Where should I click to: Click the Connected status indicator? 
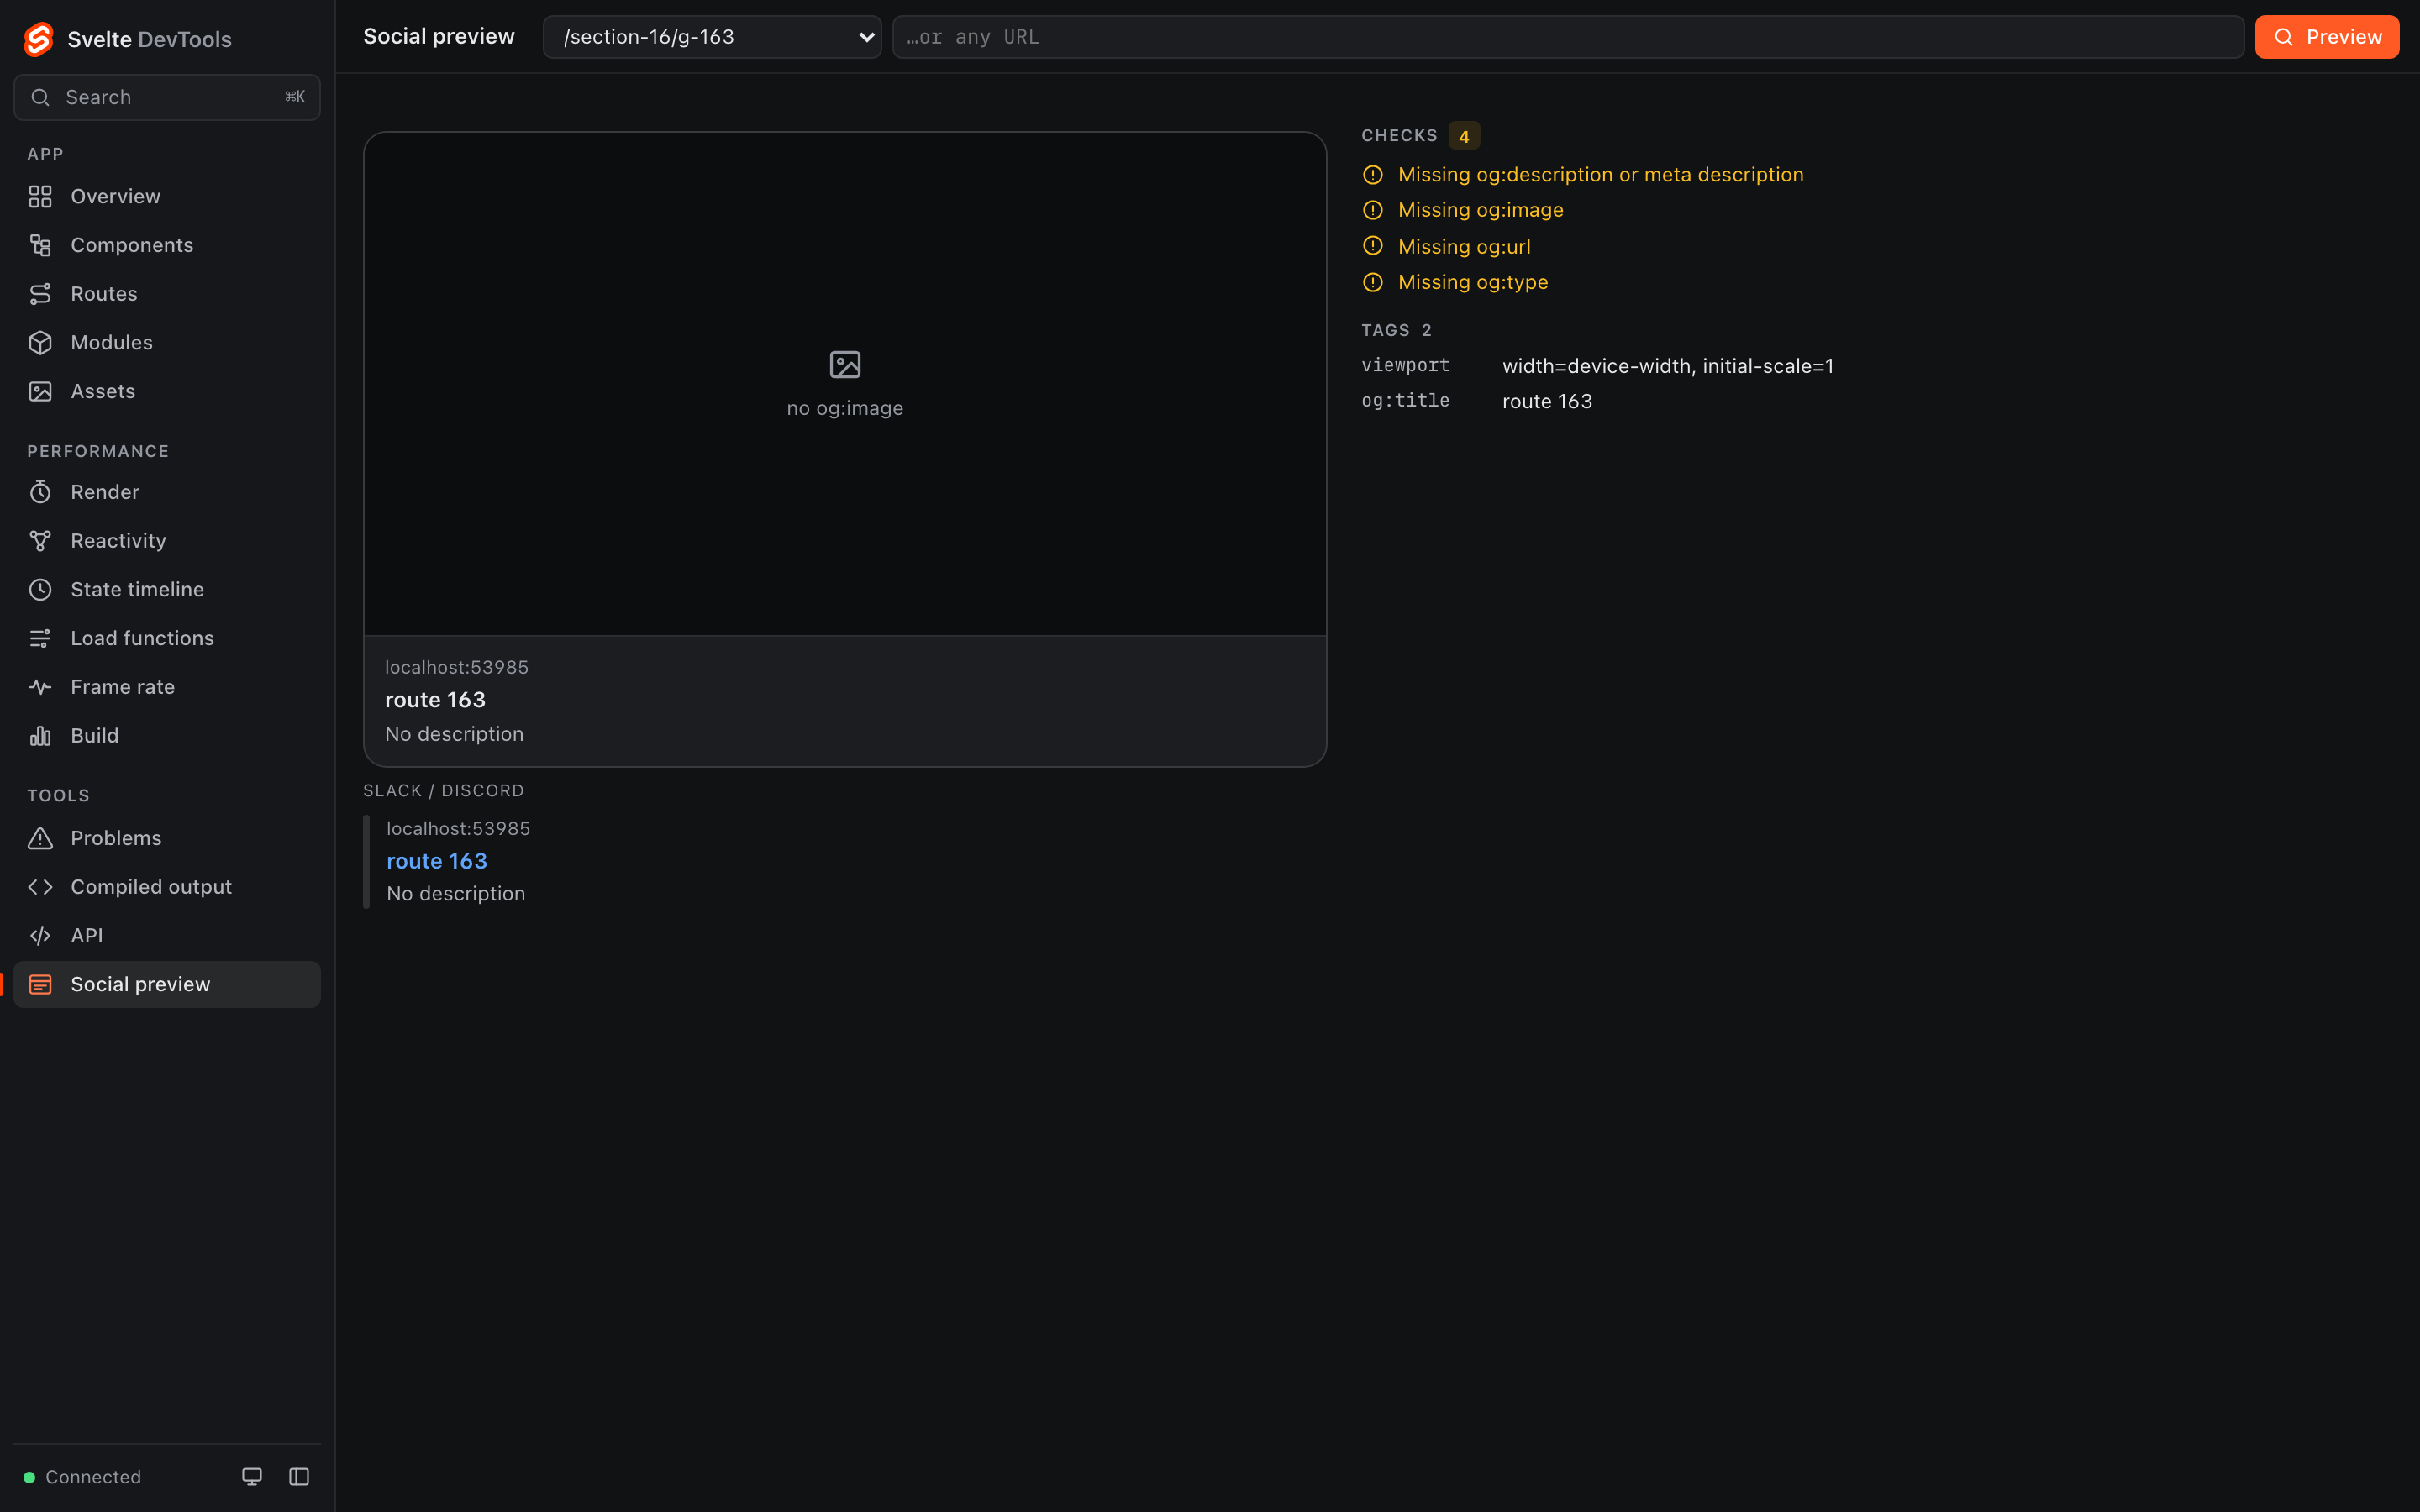[82, 1477]
